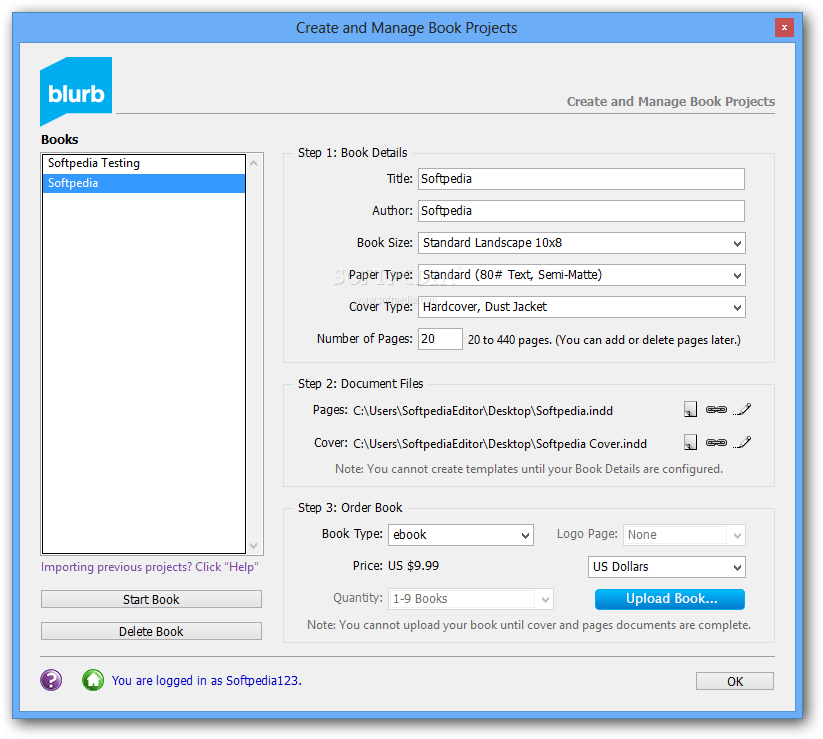Open the Book Size dropdown

tap(582, 243)
